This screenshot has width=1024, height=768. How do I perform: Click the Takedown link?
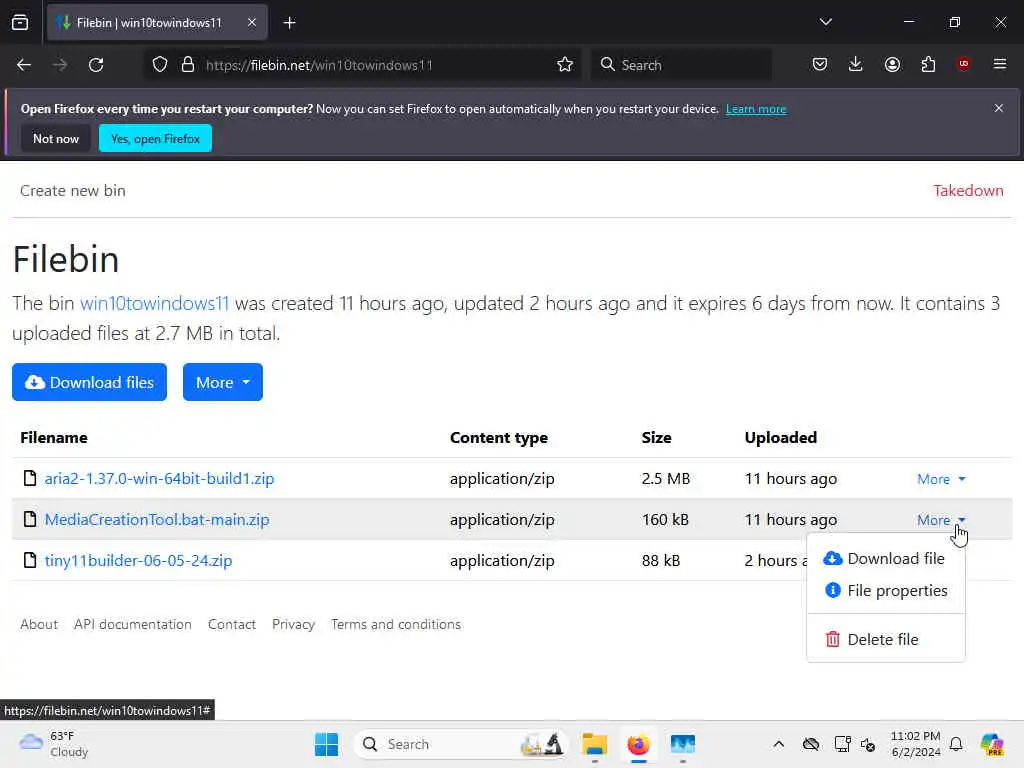[x=968, y=191]
